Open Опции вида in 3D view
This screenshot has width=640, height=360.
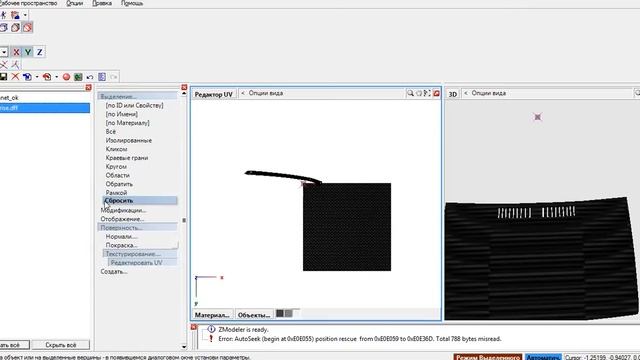[489, 93]
